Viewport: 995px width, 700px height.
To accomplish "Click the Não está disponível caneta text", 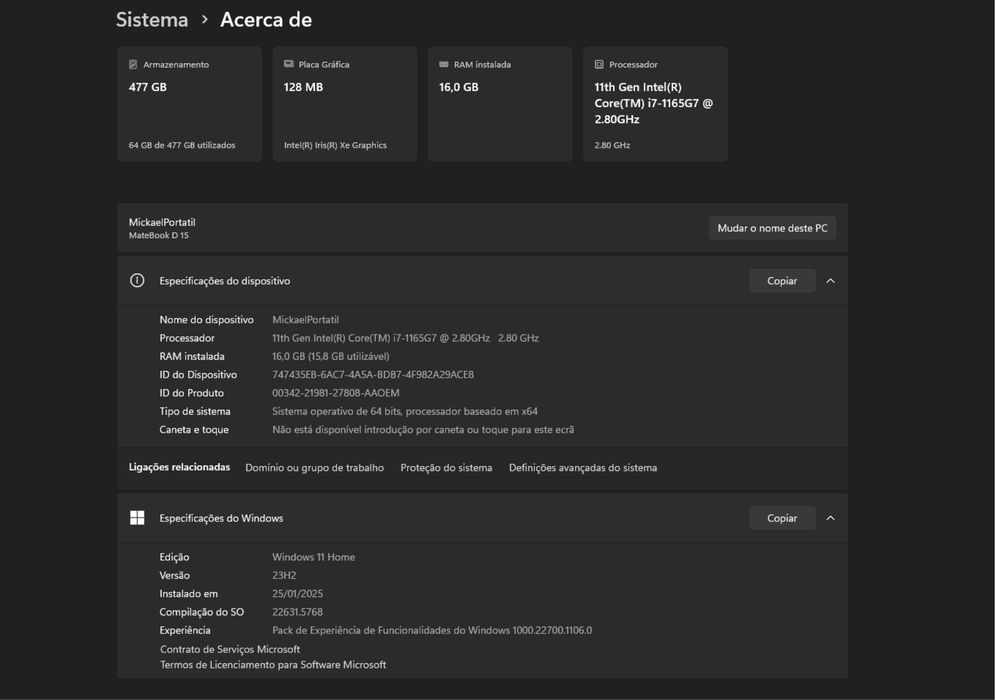I will point(423,430).
